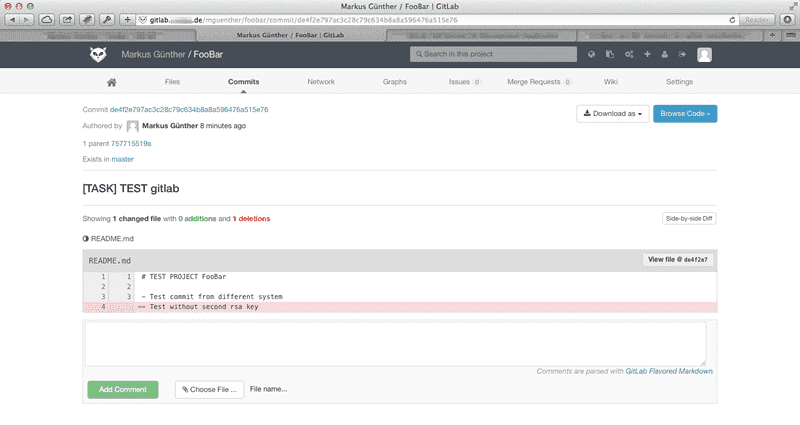
Task: Click the new project plus icon in header
Action: tap(647, 54)
